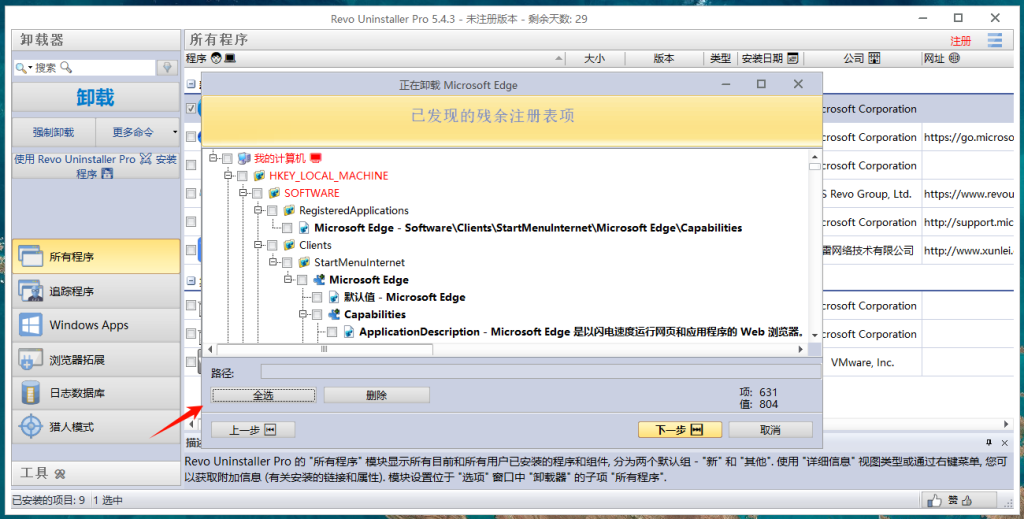Click 取消 to cancel the uninstall dialog
The height and width of the screenshot is (519, 1024).
point(771,430)
